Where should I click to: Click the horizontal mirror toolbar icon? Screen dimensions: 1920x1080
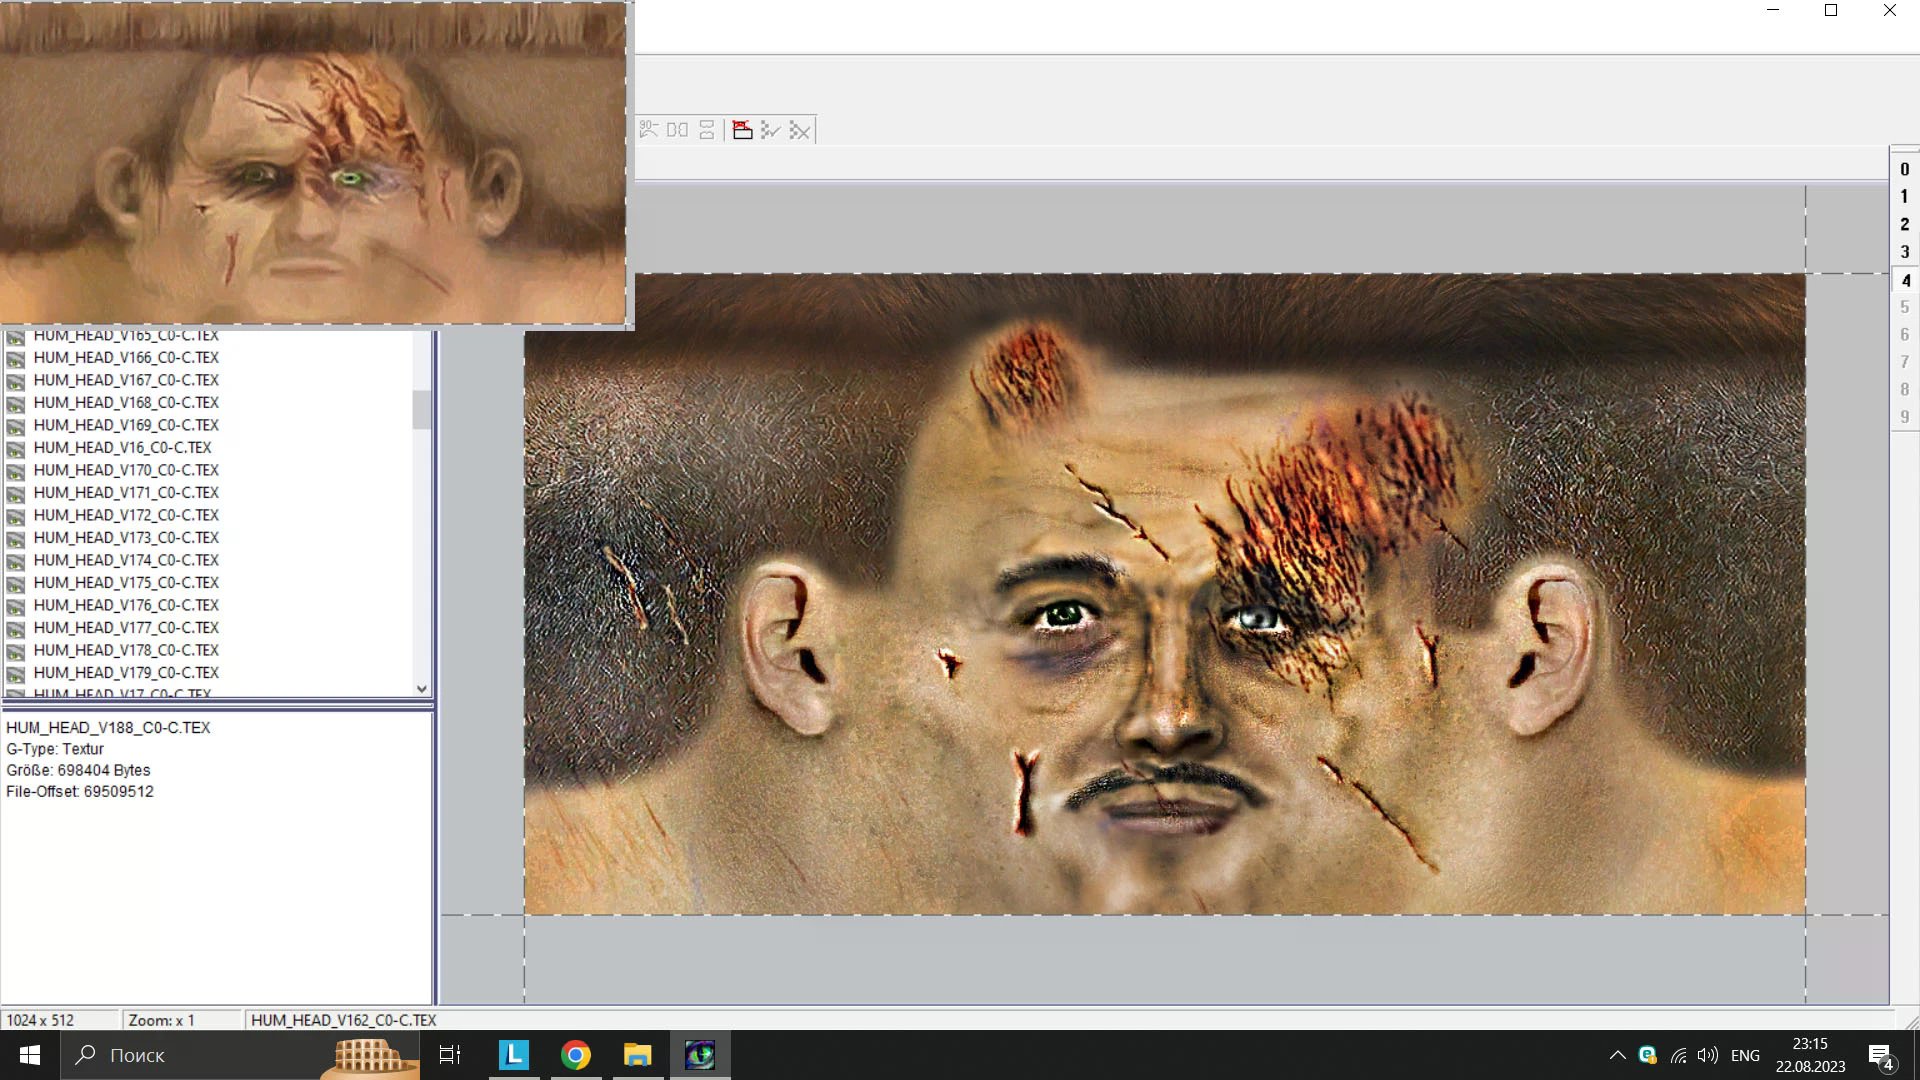[677, 130]
